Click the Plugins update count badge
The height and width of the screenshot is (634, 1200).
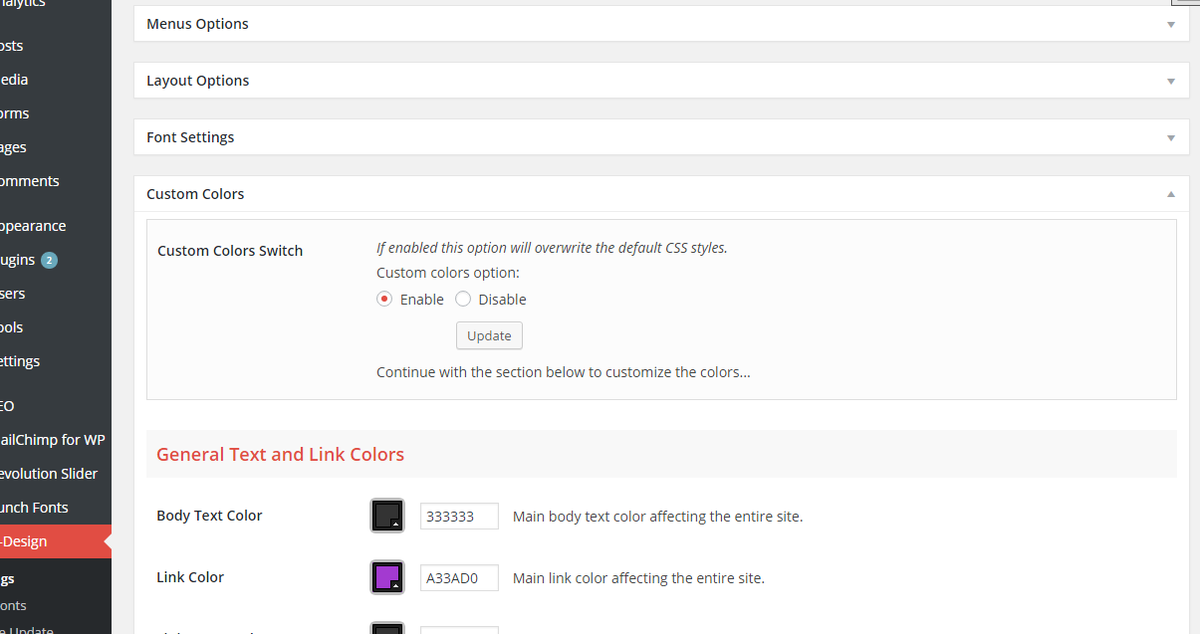[x=49, y=260]
